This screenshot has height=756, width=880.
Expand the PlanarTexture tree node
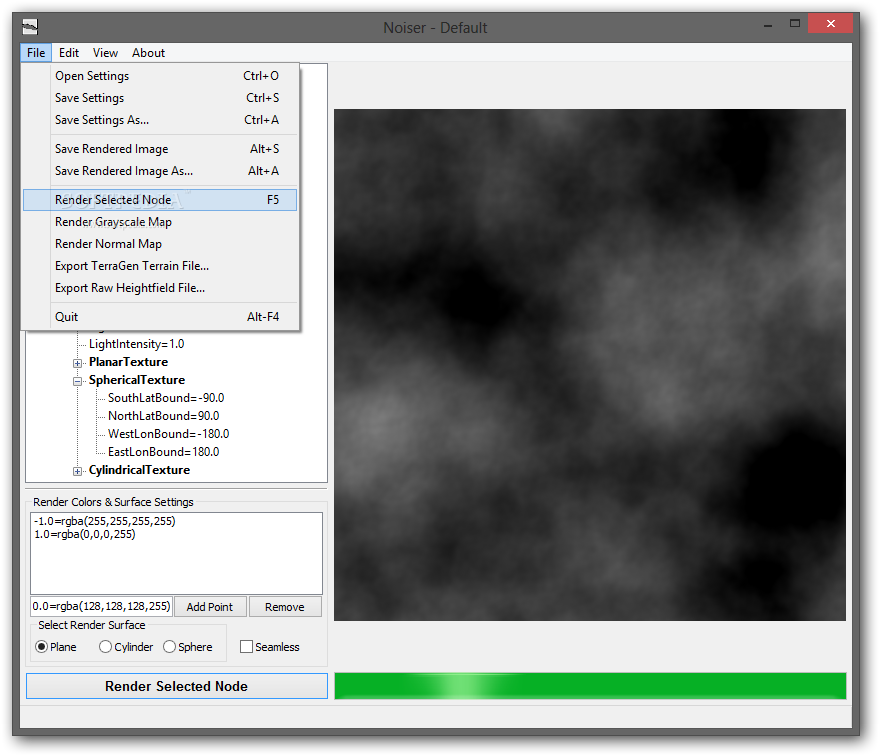(77, 363)
